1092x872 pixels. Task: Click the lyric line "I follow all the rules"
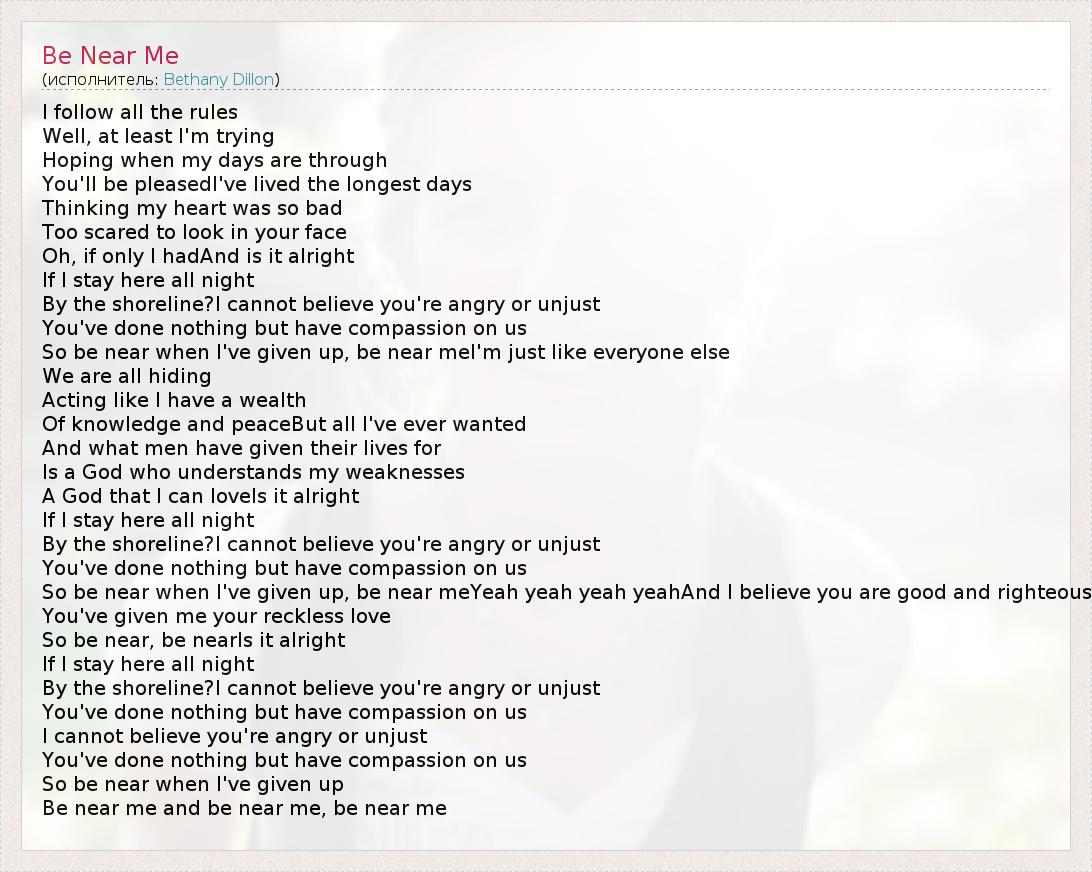[x=140, y=112]
